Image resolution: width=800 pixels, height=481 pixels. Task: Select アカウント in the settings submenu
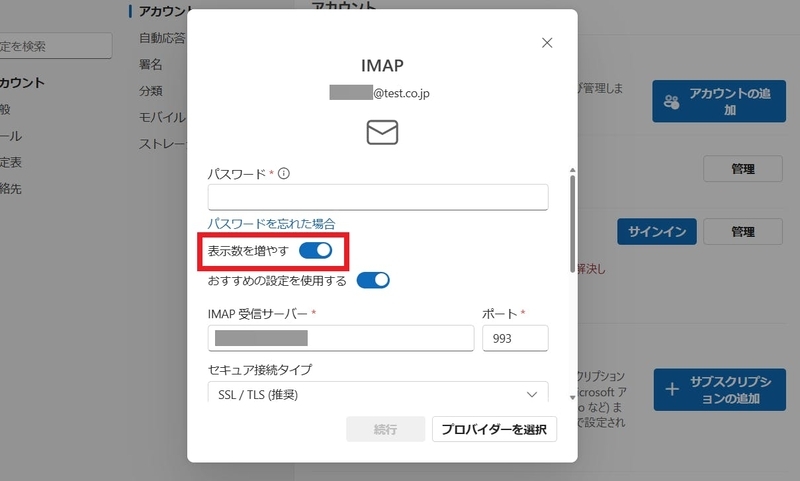pyautogui.click(x=162, y=11)
